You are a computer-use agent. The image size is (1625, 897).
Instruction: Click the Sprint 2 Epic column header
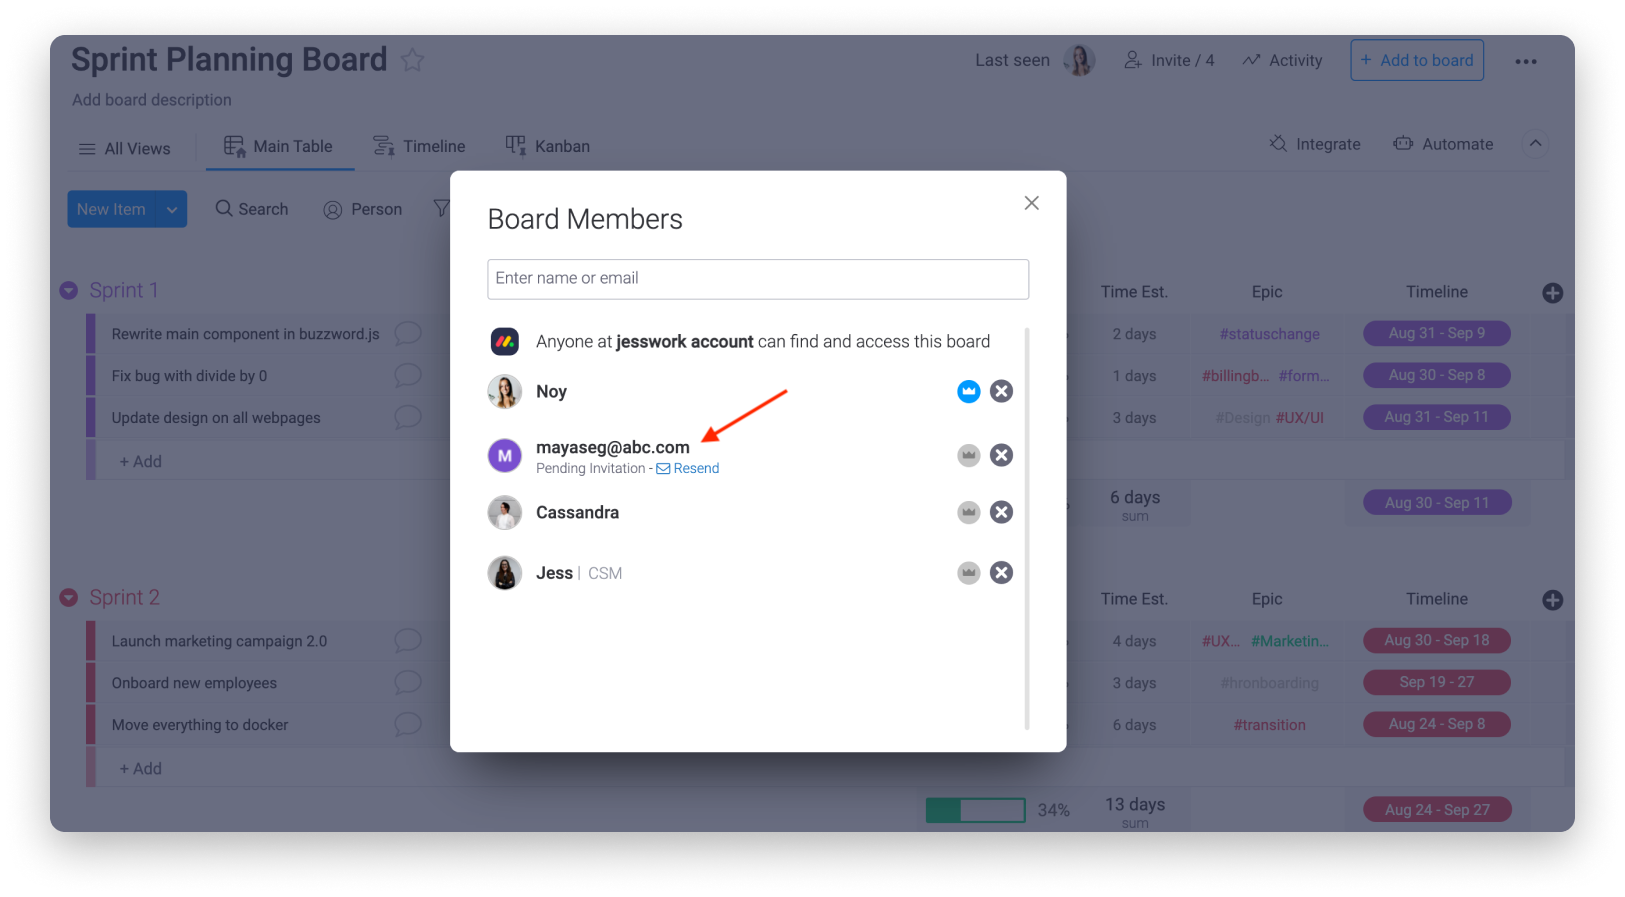click(x=1267, y=599)
